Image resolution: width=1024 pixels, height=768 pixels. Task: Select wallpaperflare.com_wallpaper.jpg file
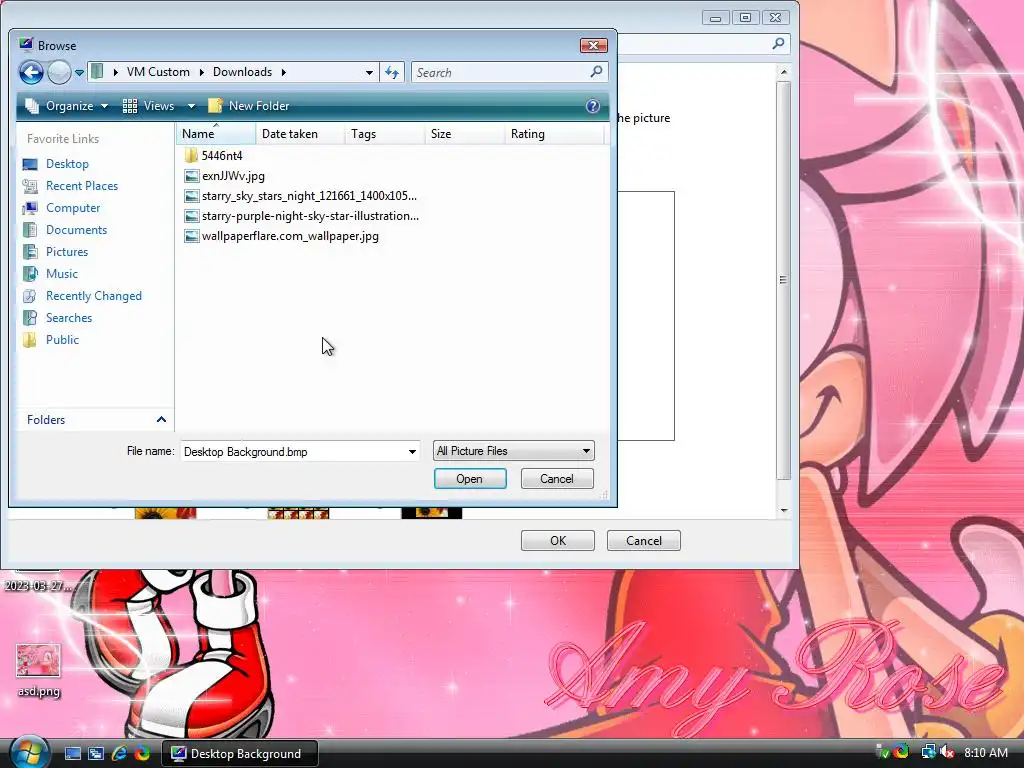click(x=281, y=236)
